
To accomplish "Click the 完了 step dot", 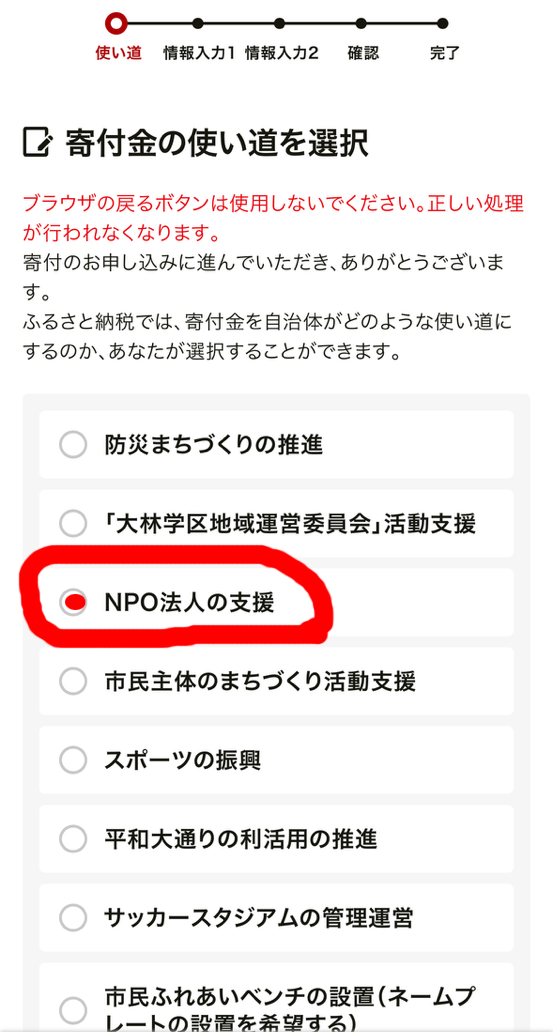I will point(442,23).
